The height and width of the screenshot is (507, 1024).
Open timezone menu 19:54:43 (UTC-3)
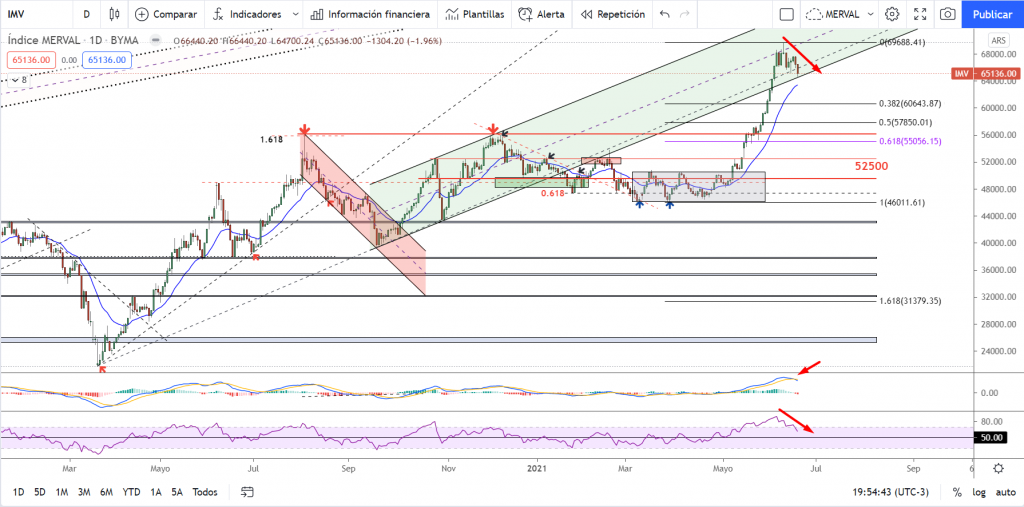892,491
